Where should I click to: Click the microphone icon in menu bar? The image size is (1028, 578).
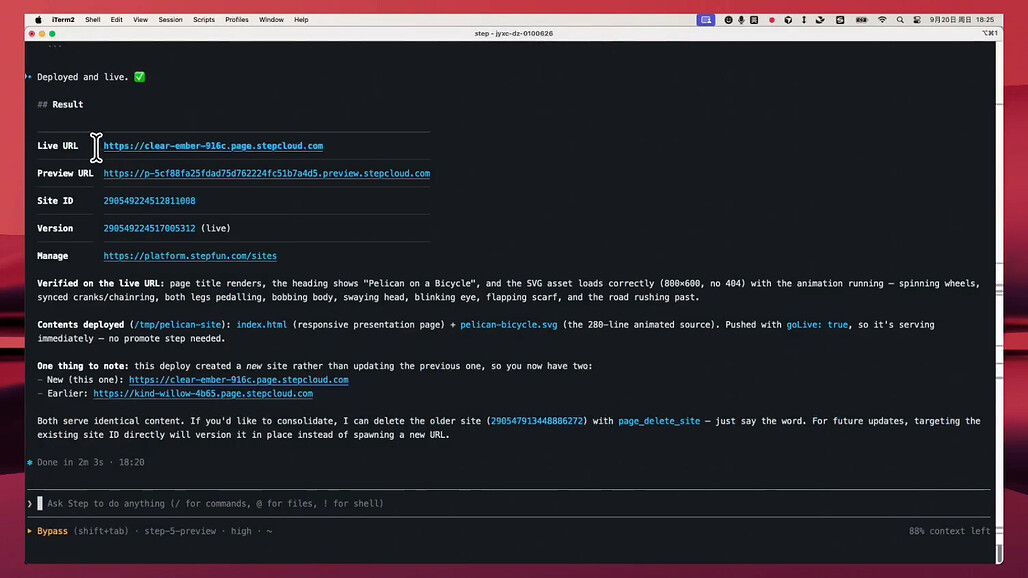click(741, 20)
